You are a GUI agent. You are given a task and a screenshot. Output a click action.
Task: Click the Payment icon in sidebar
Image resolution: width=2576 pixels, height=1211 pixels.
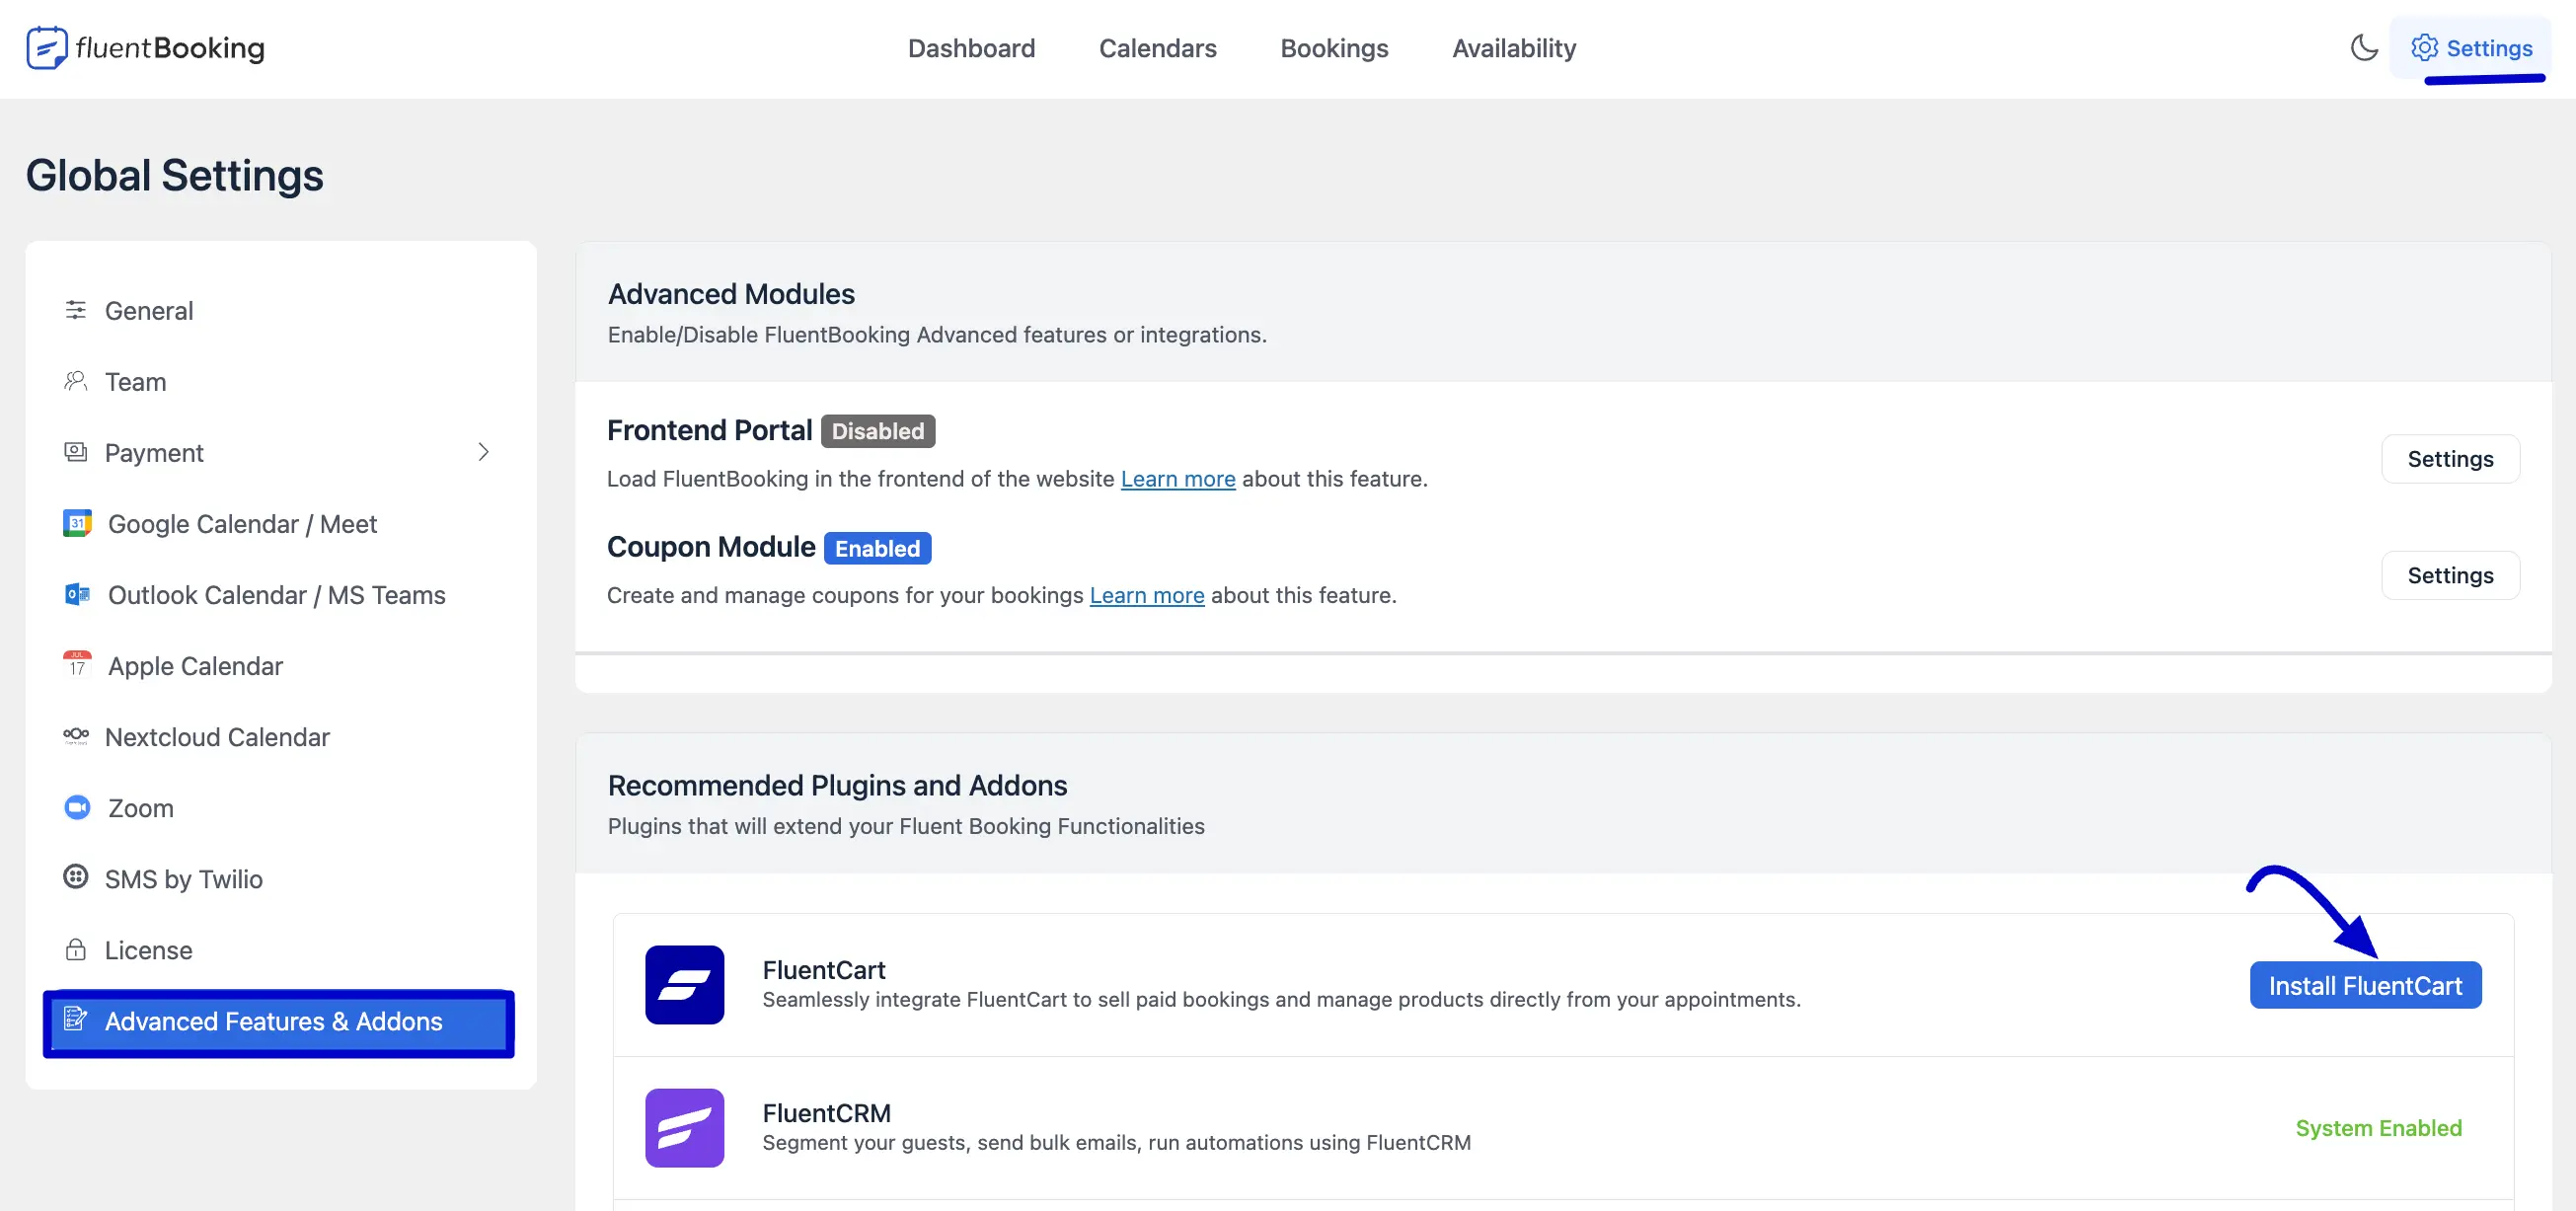coord(76,452)
